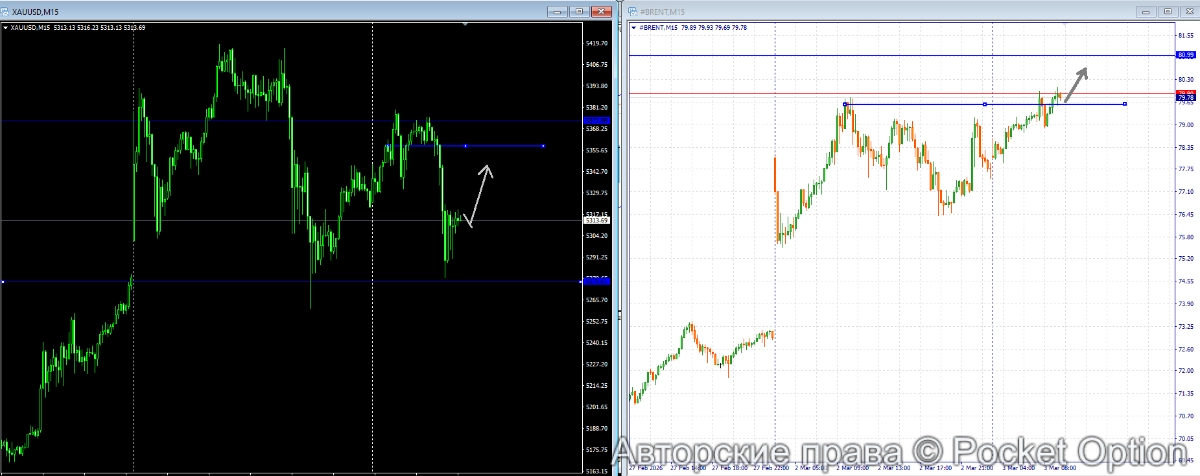Click the chart shift triangle on XAUUSD chart

pos(464,24)
